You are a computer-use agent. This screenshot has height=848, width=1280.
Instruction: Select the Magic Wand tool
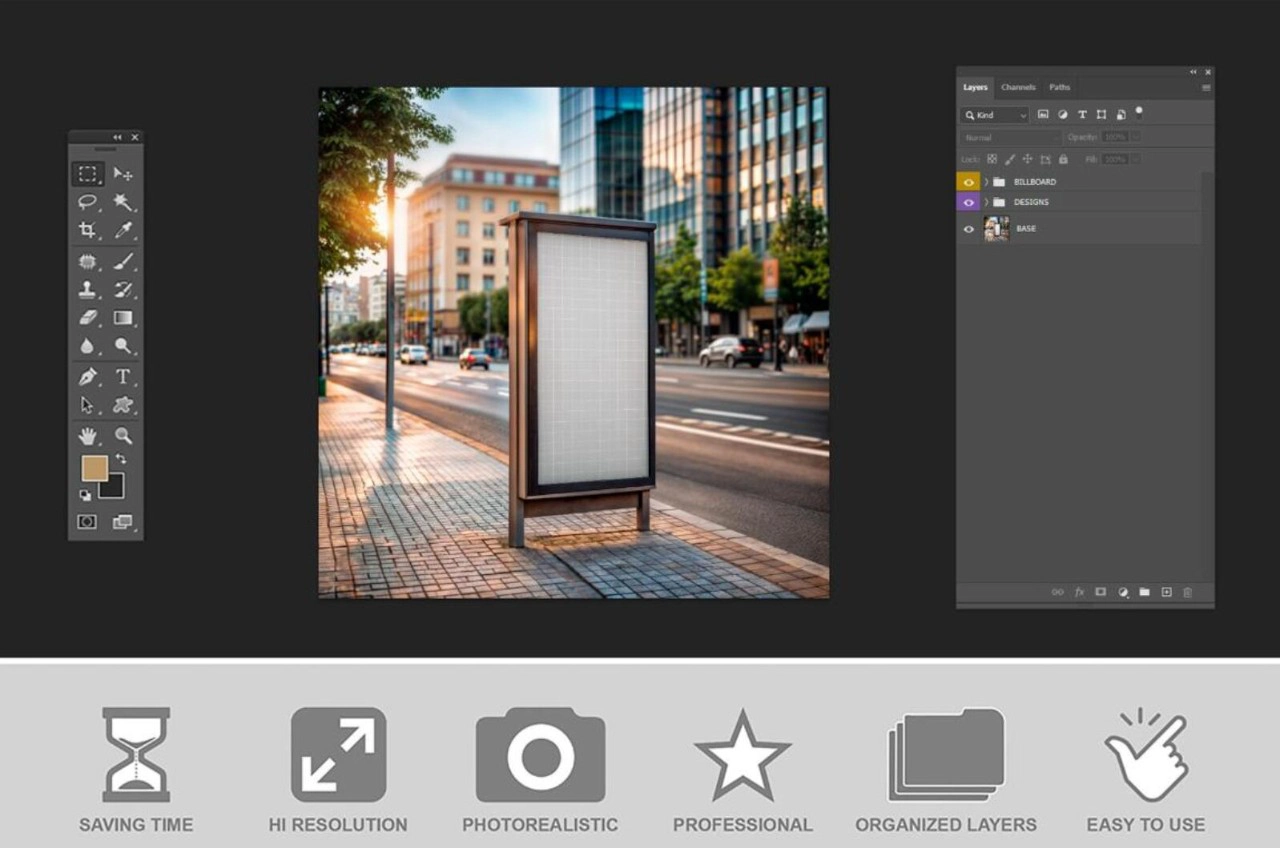(x=123, y=202)
